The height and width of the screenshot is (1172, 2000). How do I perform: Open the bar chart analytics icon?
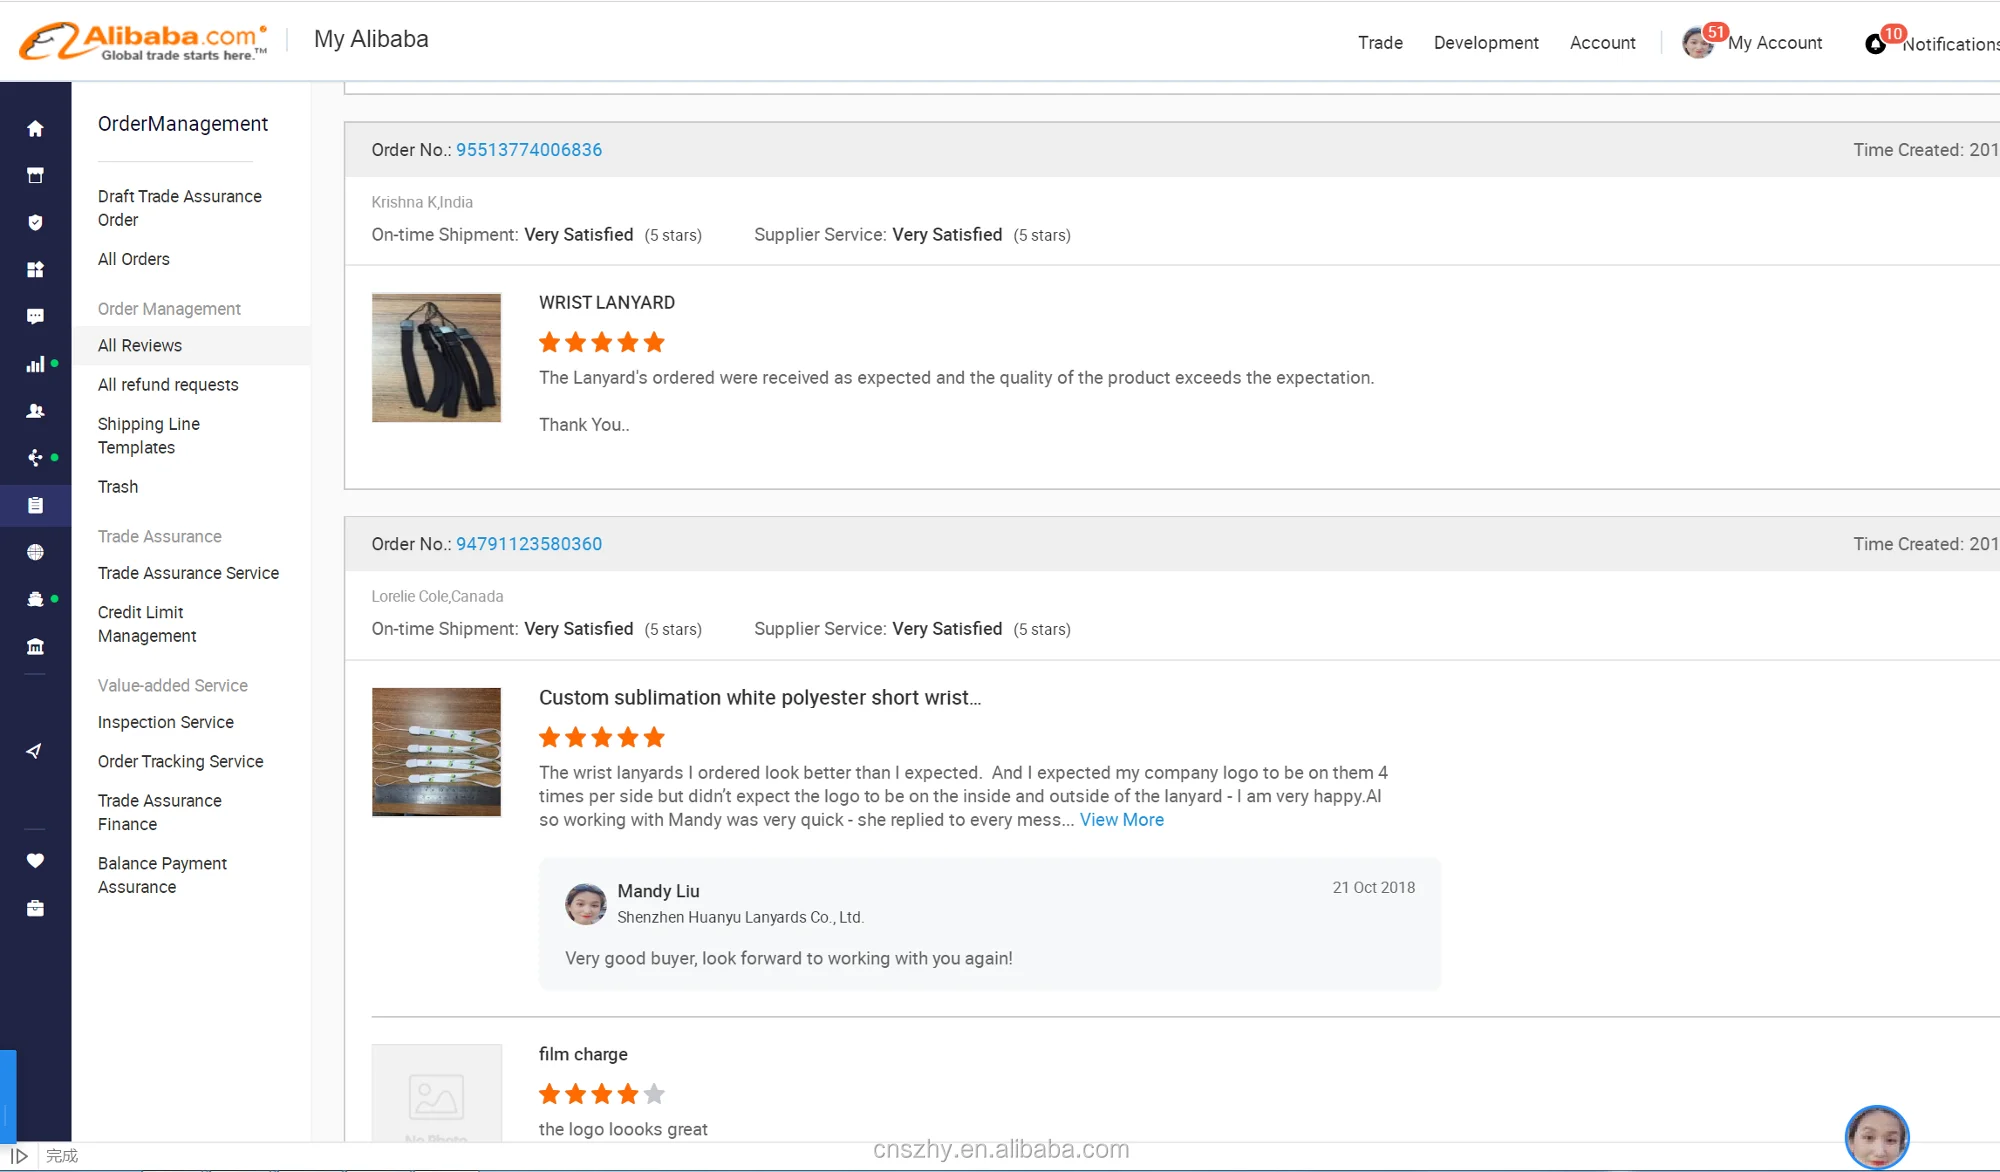[35, 365]
